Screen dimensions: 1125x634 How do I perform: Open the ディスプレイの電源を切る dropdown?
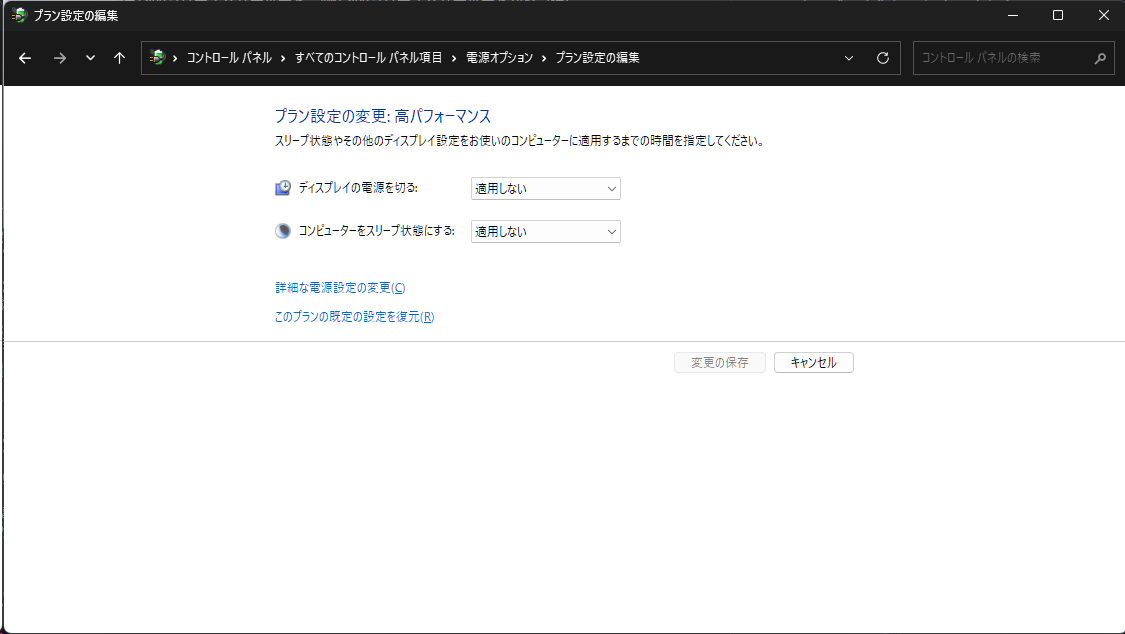545,188
